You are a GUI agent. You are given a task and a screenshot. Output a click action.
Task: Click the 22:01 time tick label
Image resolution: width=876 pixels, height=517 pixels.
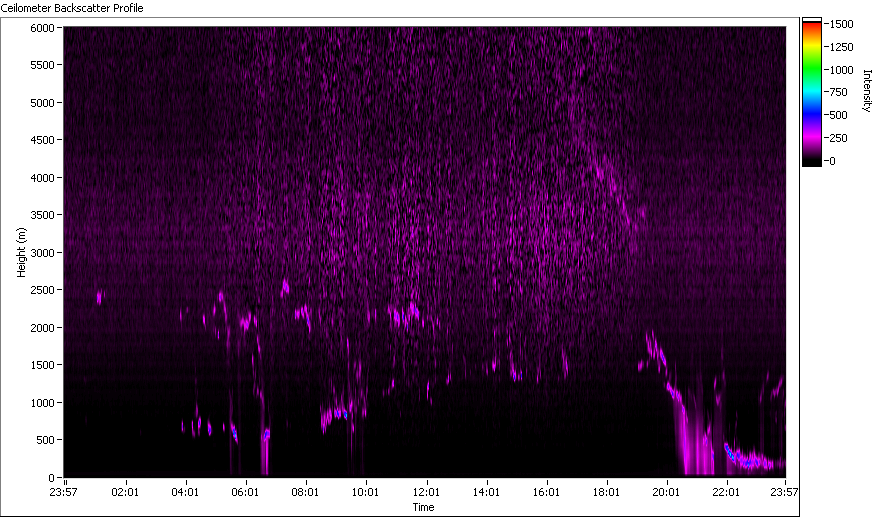click(x=726, y=492)
